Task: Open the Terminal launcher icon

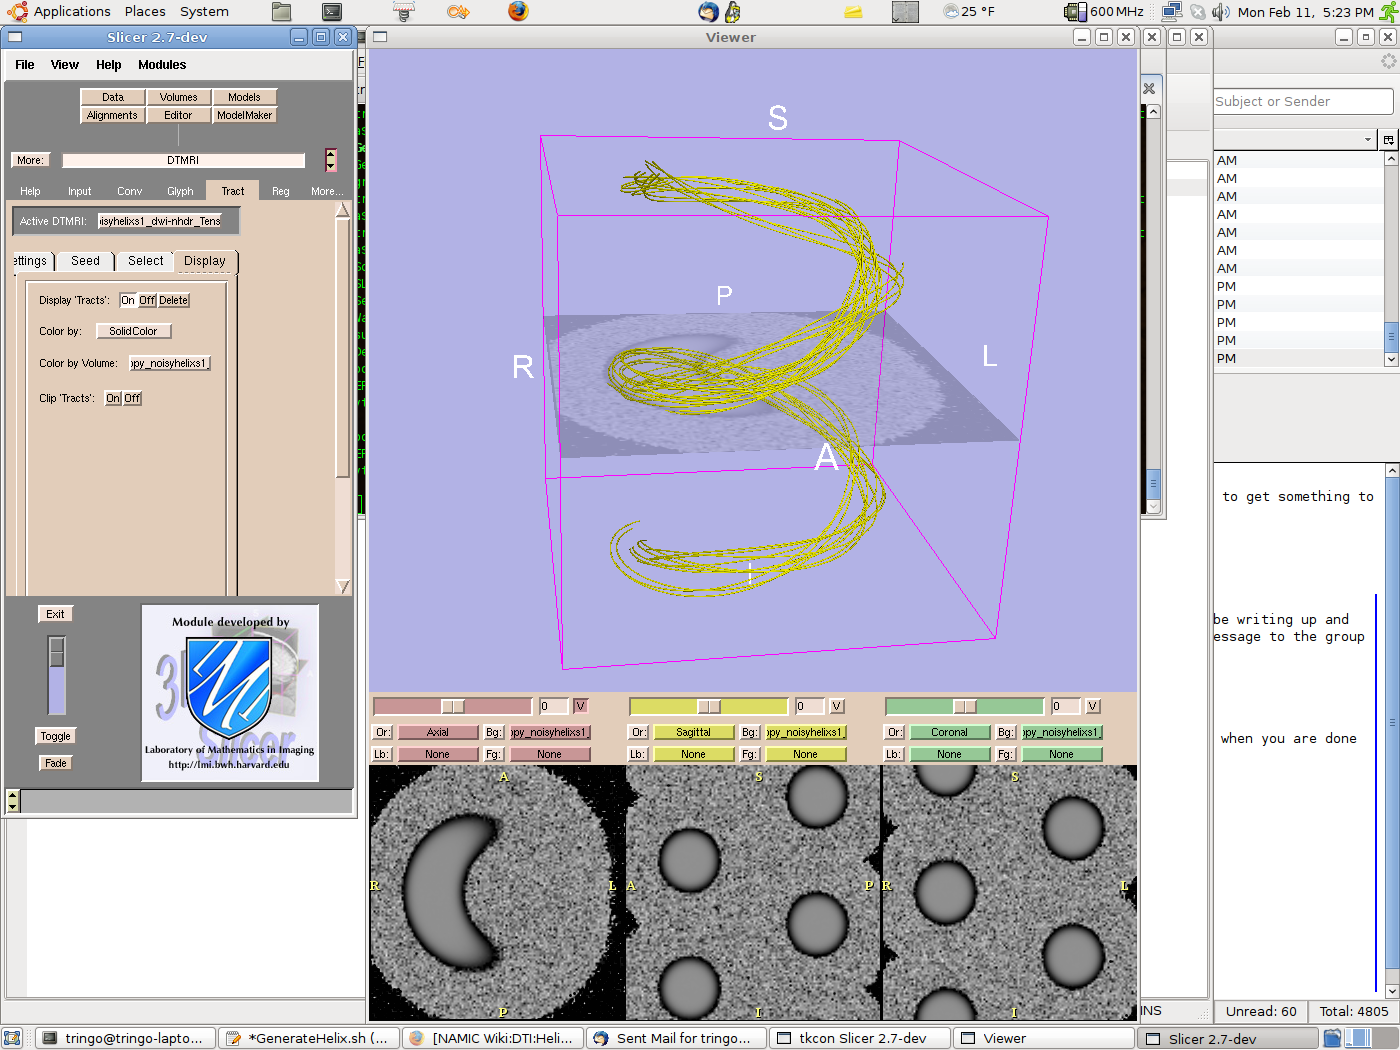Action: pos(332,12)
